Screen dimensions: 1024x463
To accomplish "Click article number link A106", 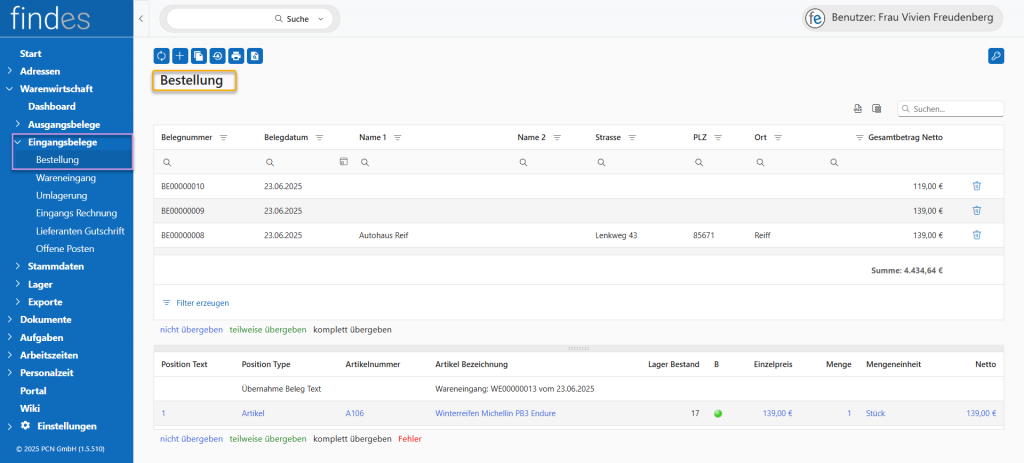I will click(355, 413).
